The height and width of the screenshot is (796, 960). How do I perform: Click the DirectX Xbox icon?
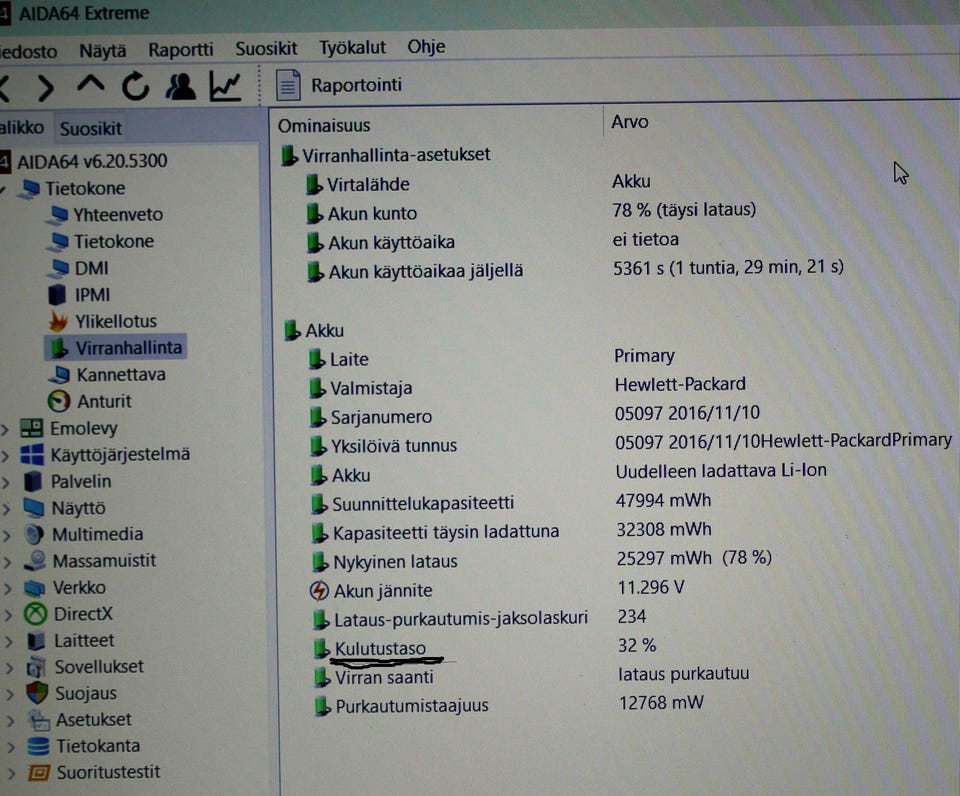pos(36,614)
